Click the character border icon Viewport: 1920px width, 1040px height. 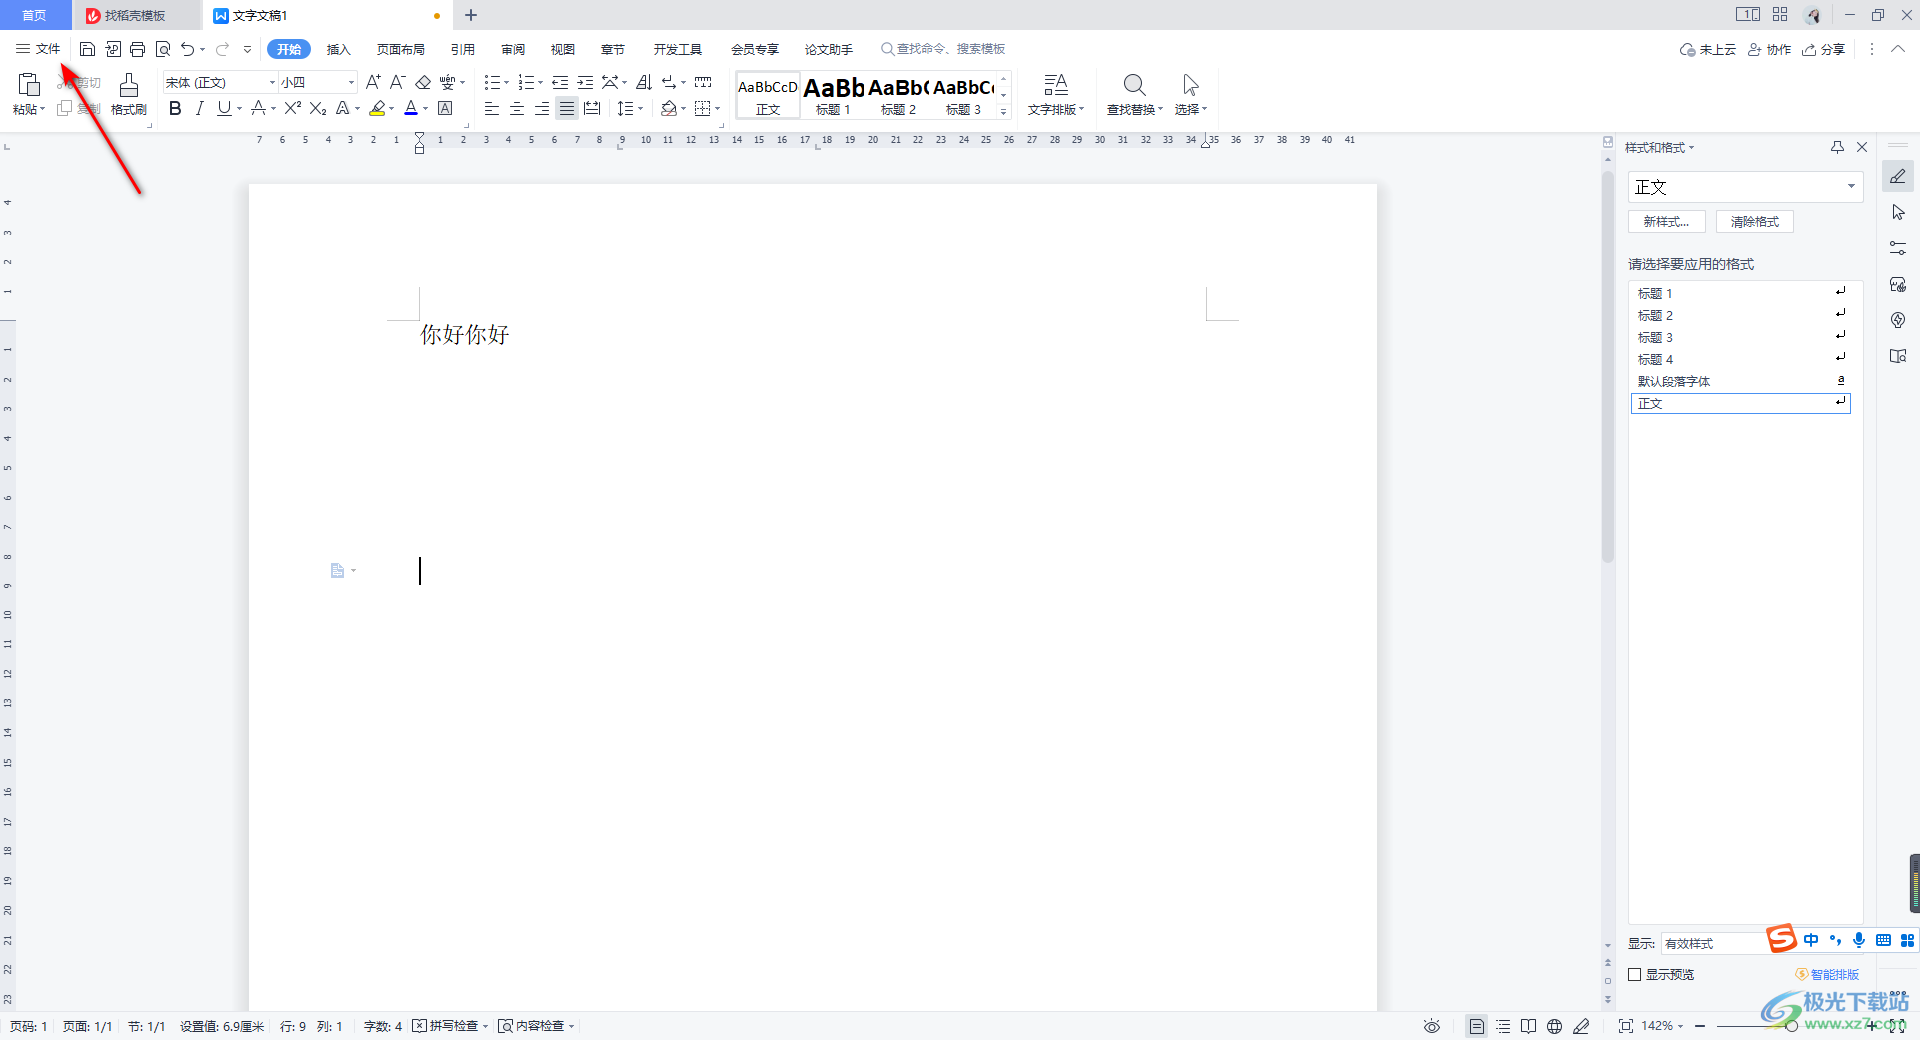coord(446,108)
